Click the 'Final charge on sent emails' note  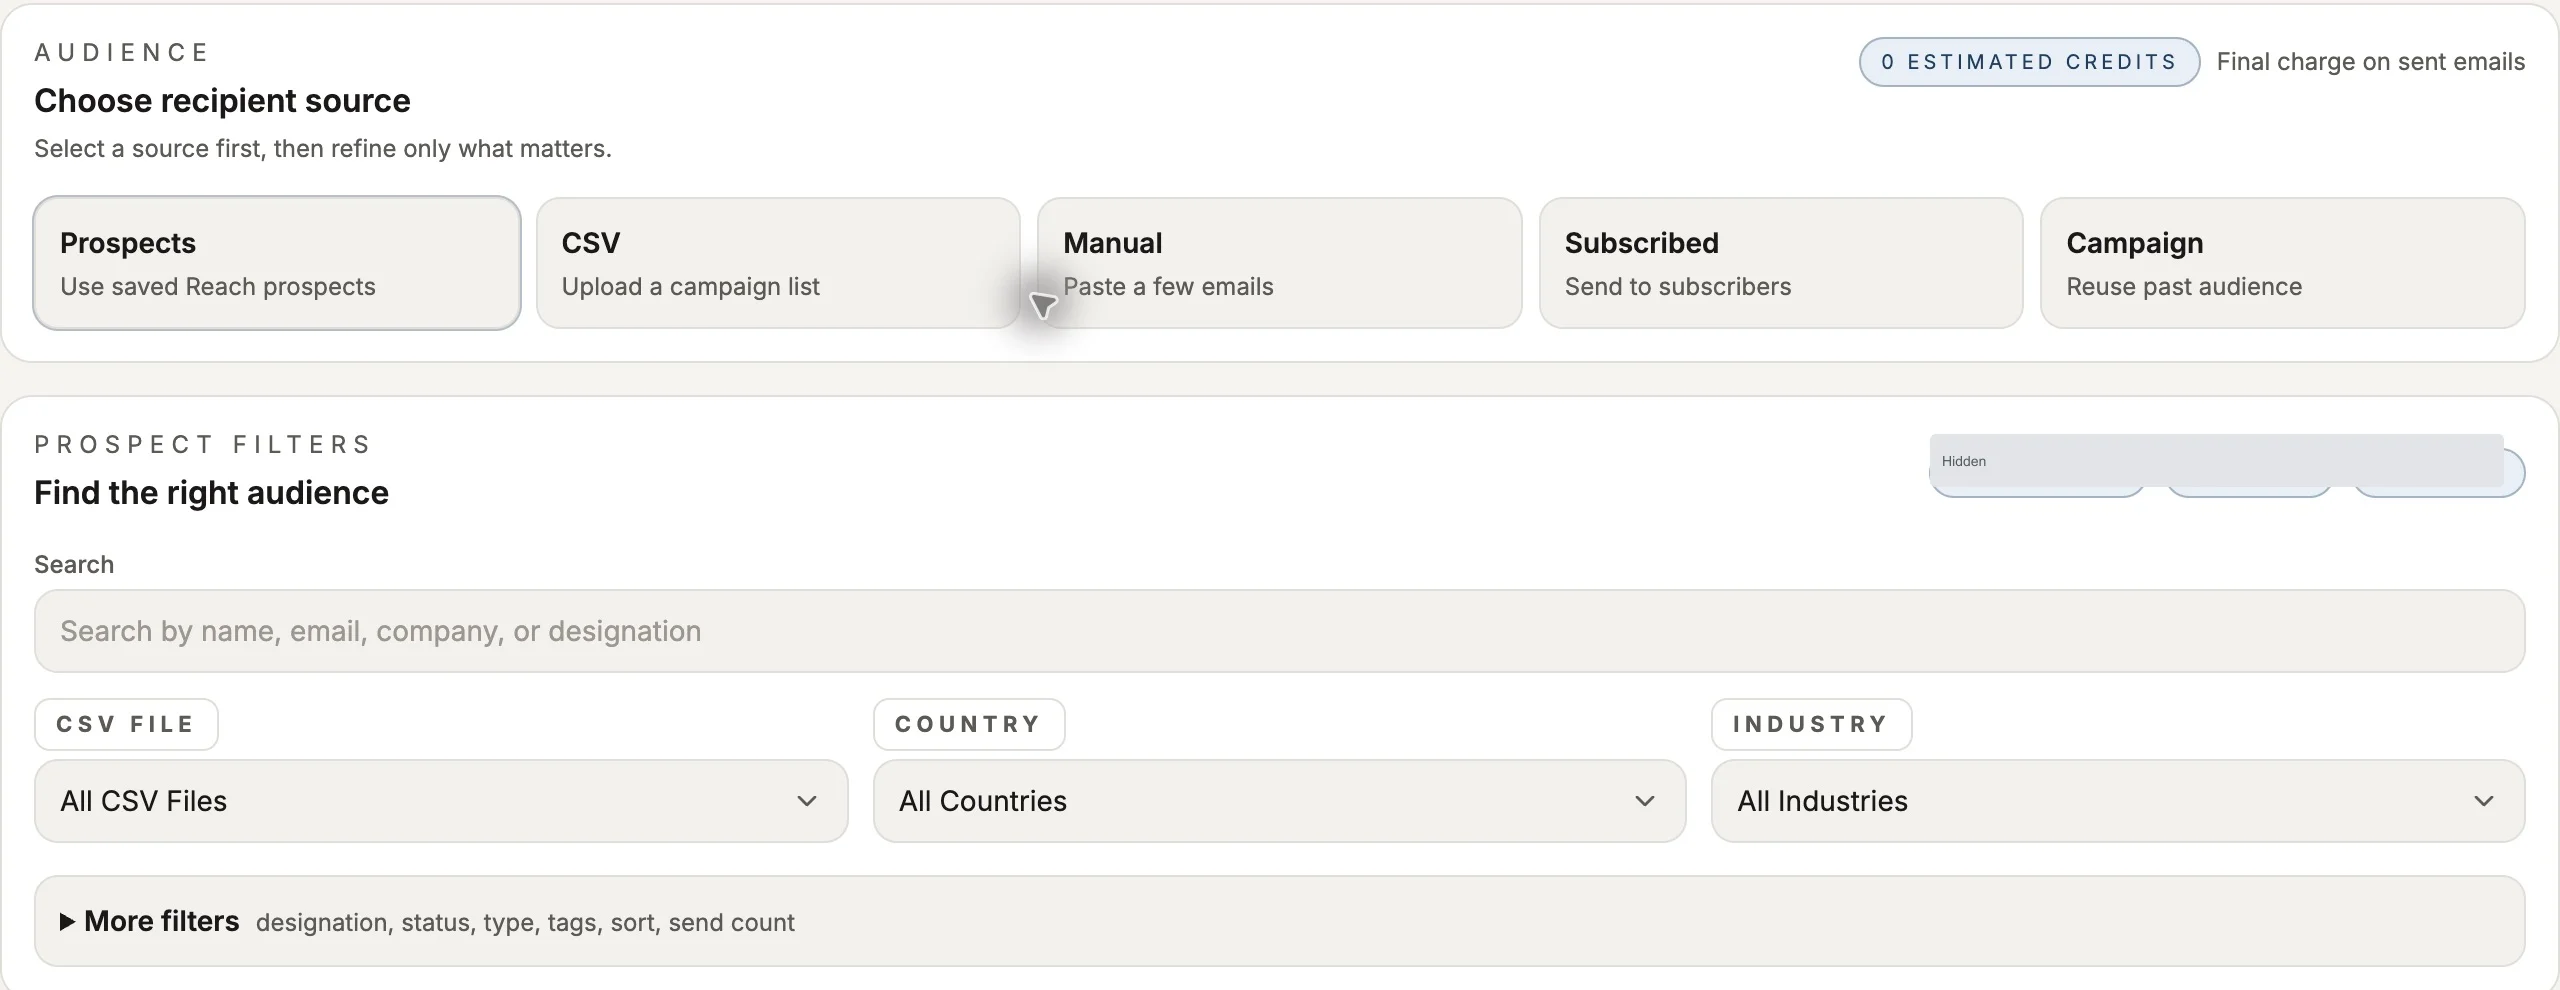(x=2370, y=62)
